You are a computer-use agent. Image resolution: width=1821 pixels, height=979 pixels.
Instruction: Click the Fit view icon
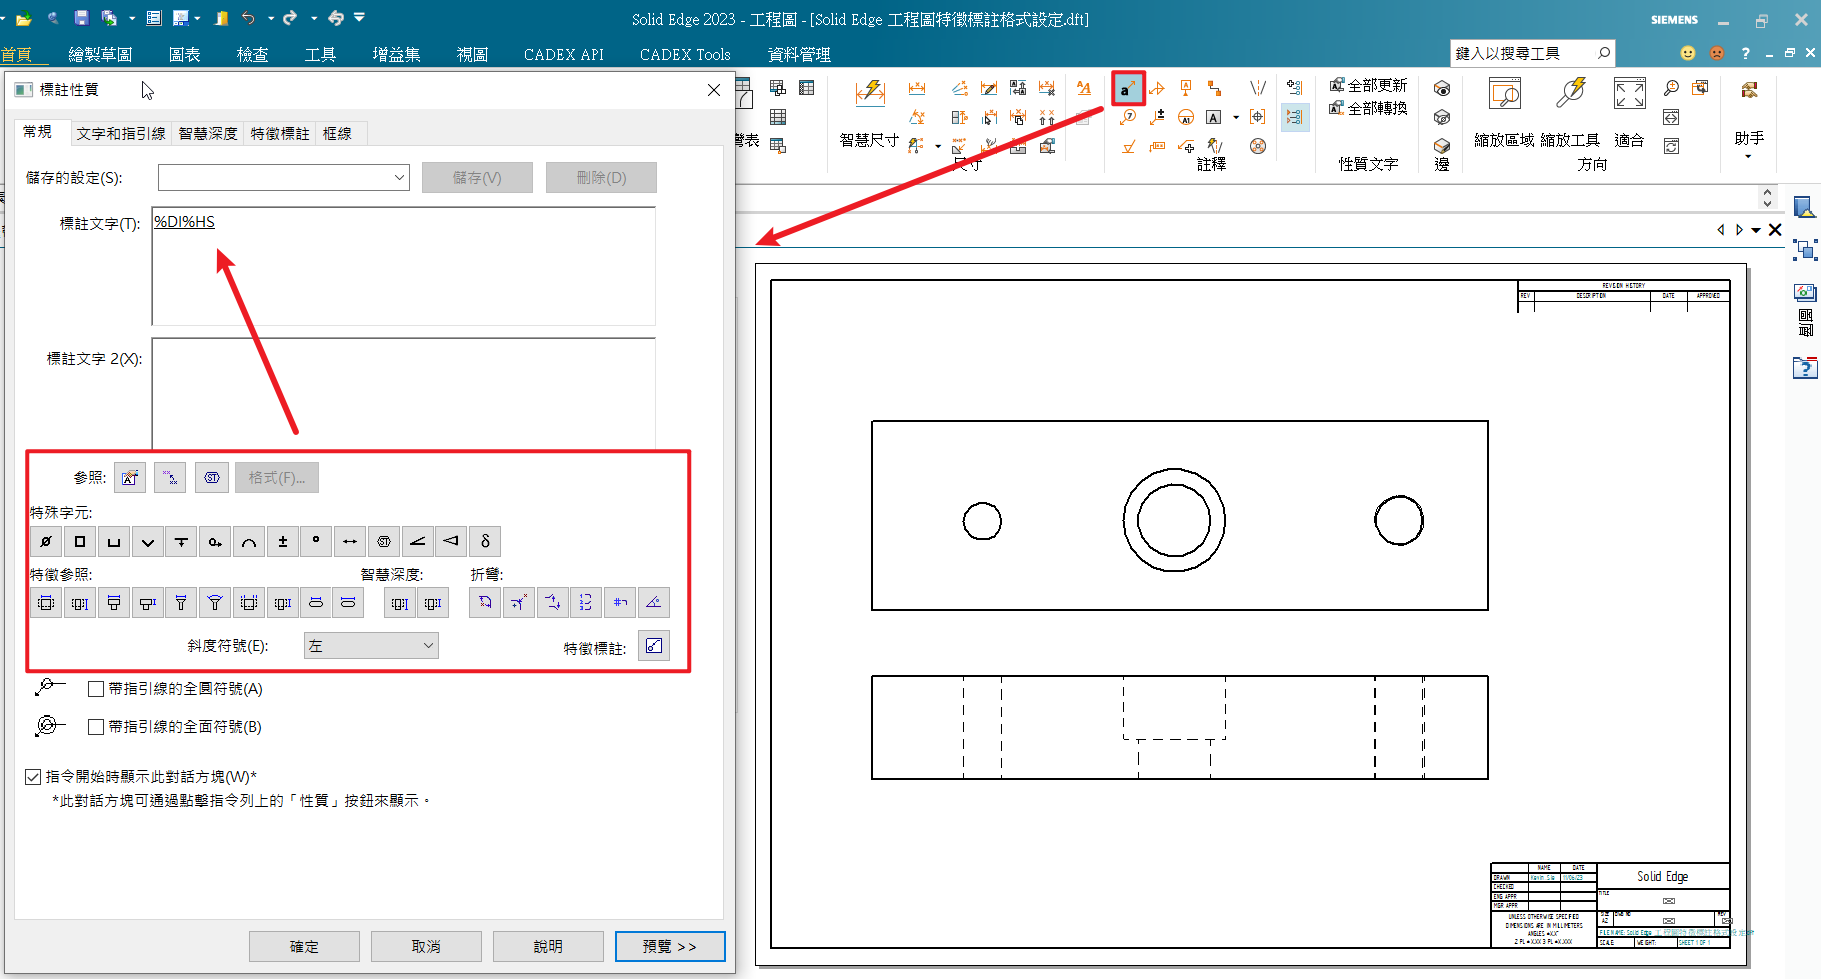(1630, 112)
